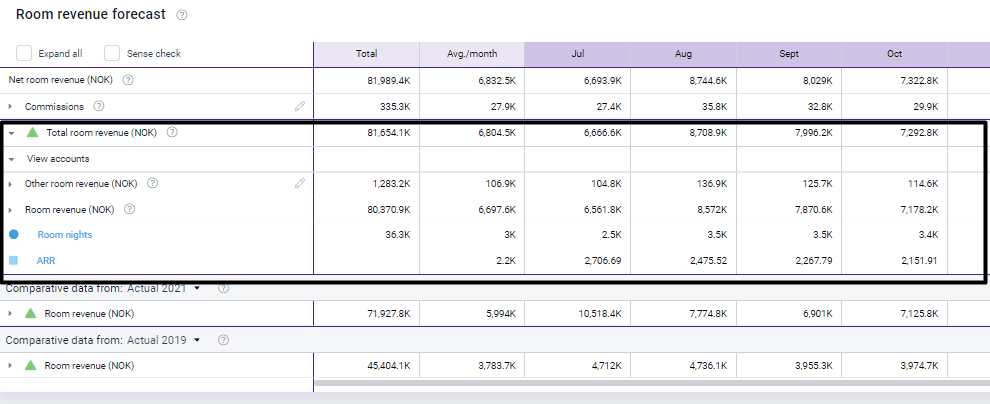Click the help icon beside Commissions
The image size is (990, 404).
click(99, 106)
